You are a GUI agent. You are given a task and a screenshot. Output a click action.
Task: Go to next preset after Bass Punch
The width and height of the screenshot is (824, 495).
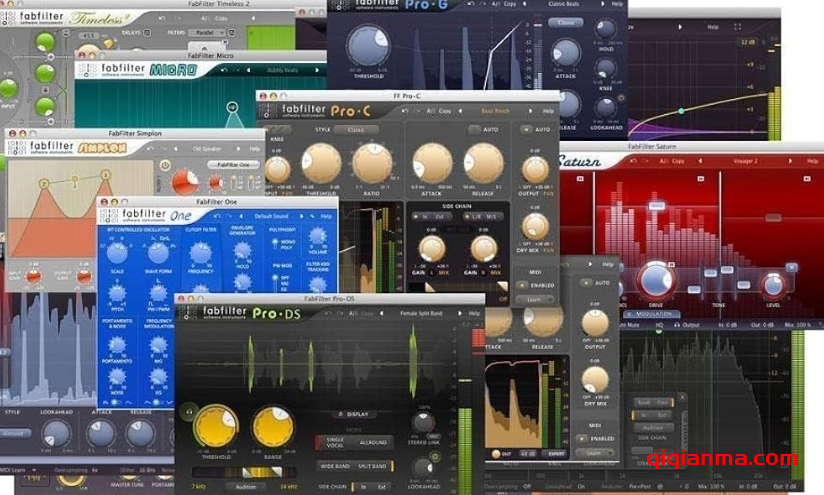pyautogui.click(x=530, y=111)
